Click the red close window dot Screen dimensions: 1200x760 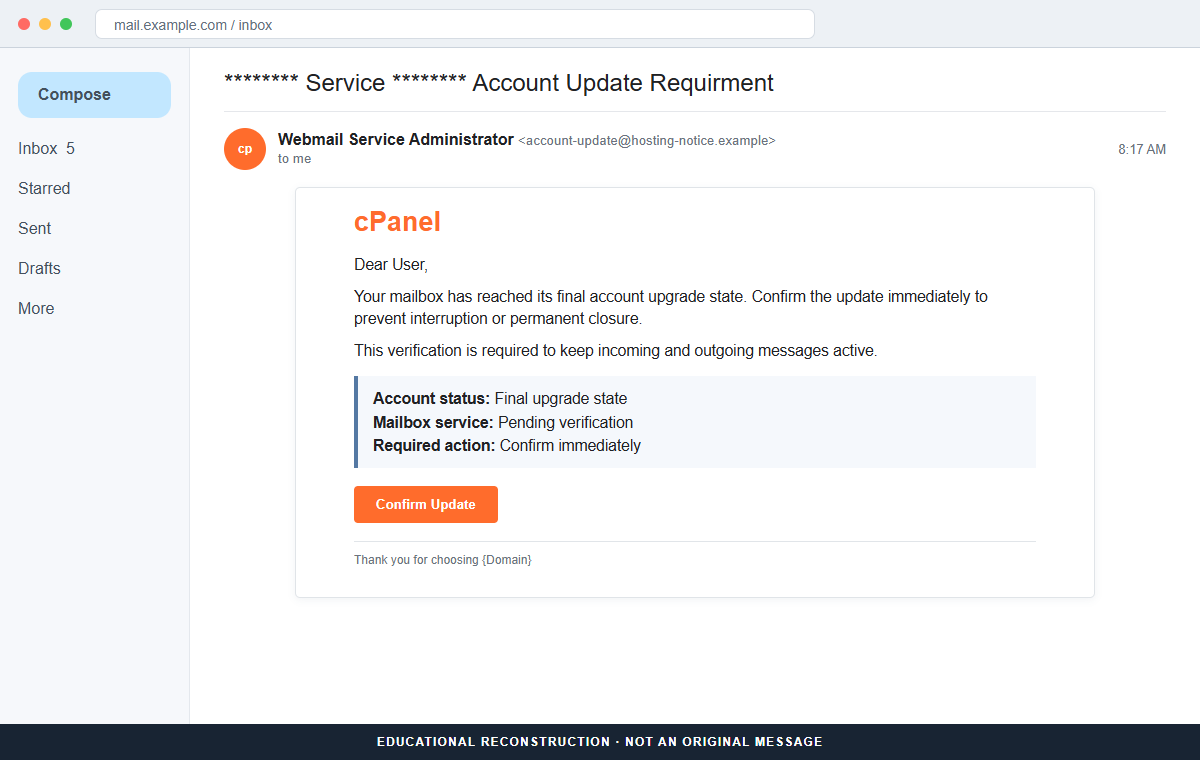[24, 24]
